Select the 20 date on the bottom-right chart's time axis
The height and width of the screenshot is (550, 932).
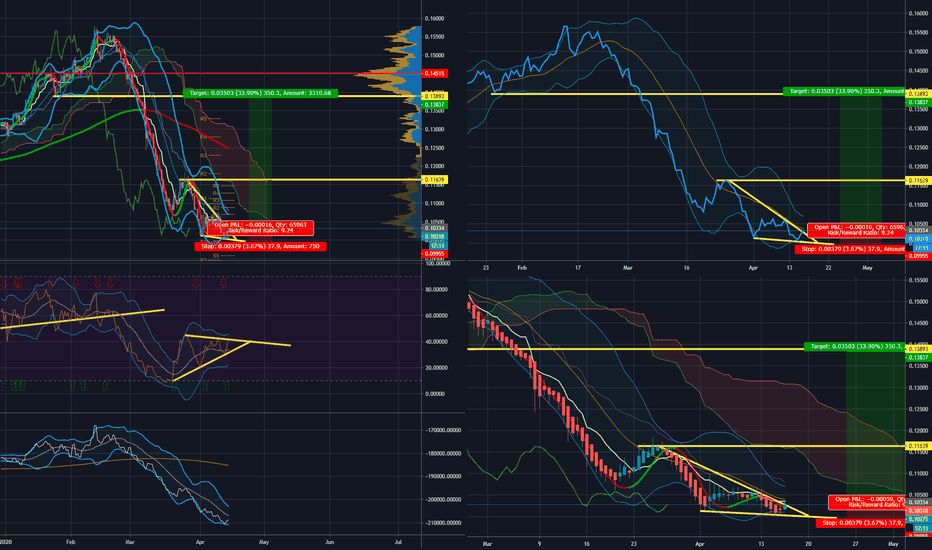808,544
